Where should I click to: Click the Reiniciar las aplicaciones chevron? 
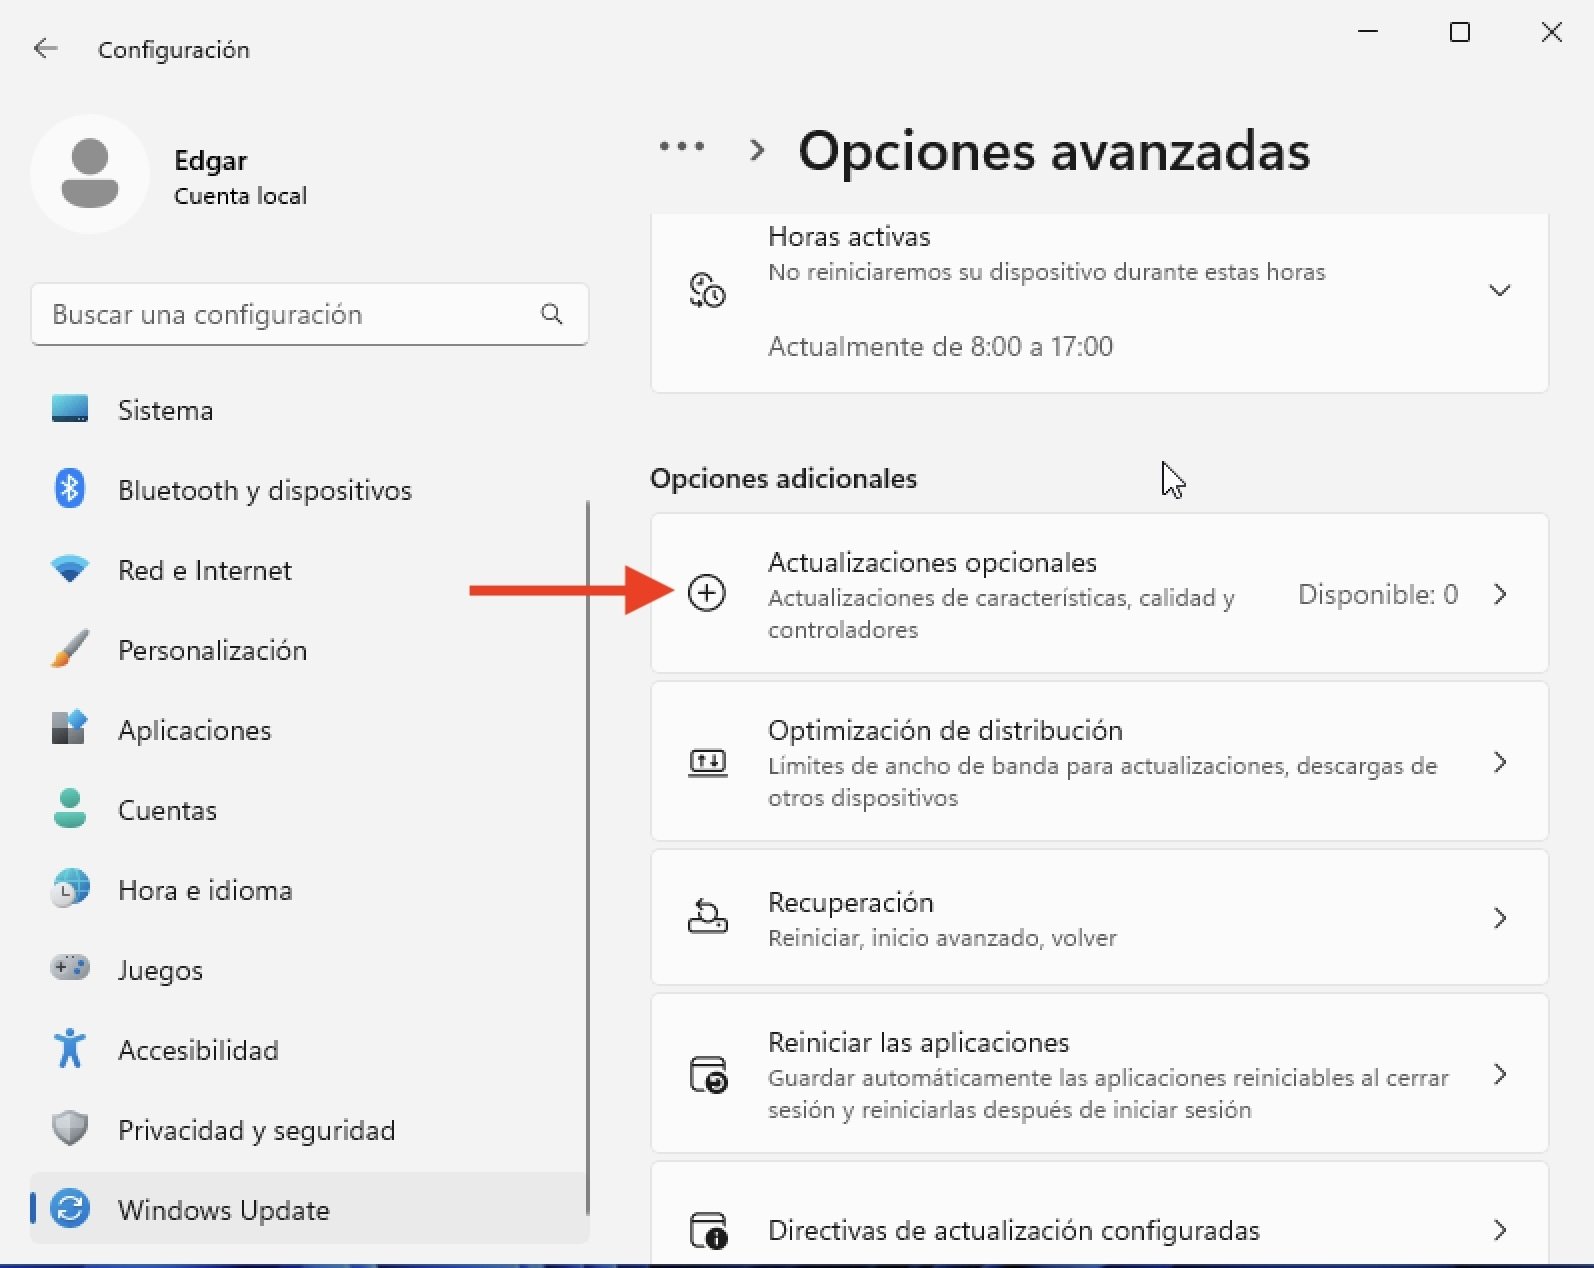(x=1500, y=1074)
